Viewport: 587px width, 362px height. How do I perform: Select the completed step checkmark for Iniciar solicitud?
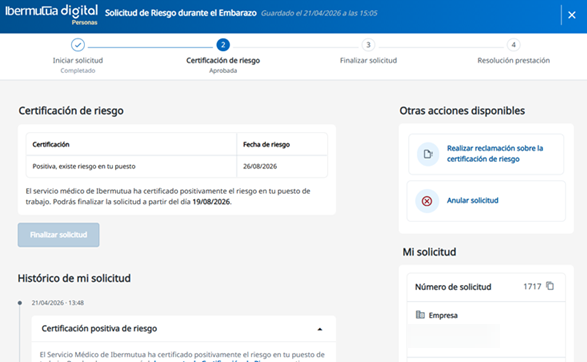pos(78,45)
